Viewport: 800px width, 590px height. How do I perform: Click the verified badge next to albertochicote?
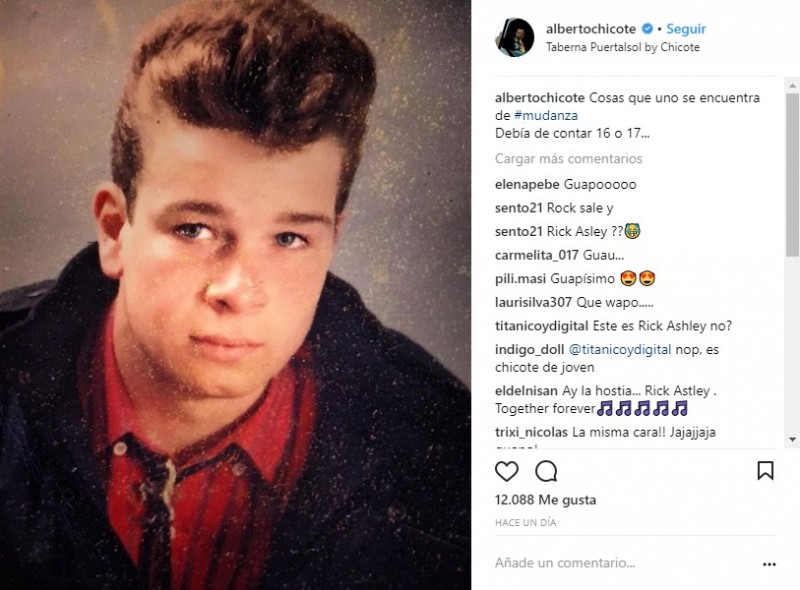coord(647,29)
